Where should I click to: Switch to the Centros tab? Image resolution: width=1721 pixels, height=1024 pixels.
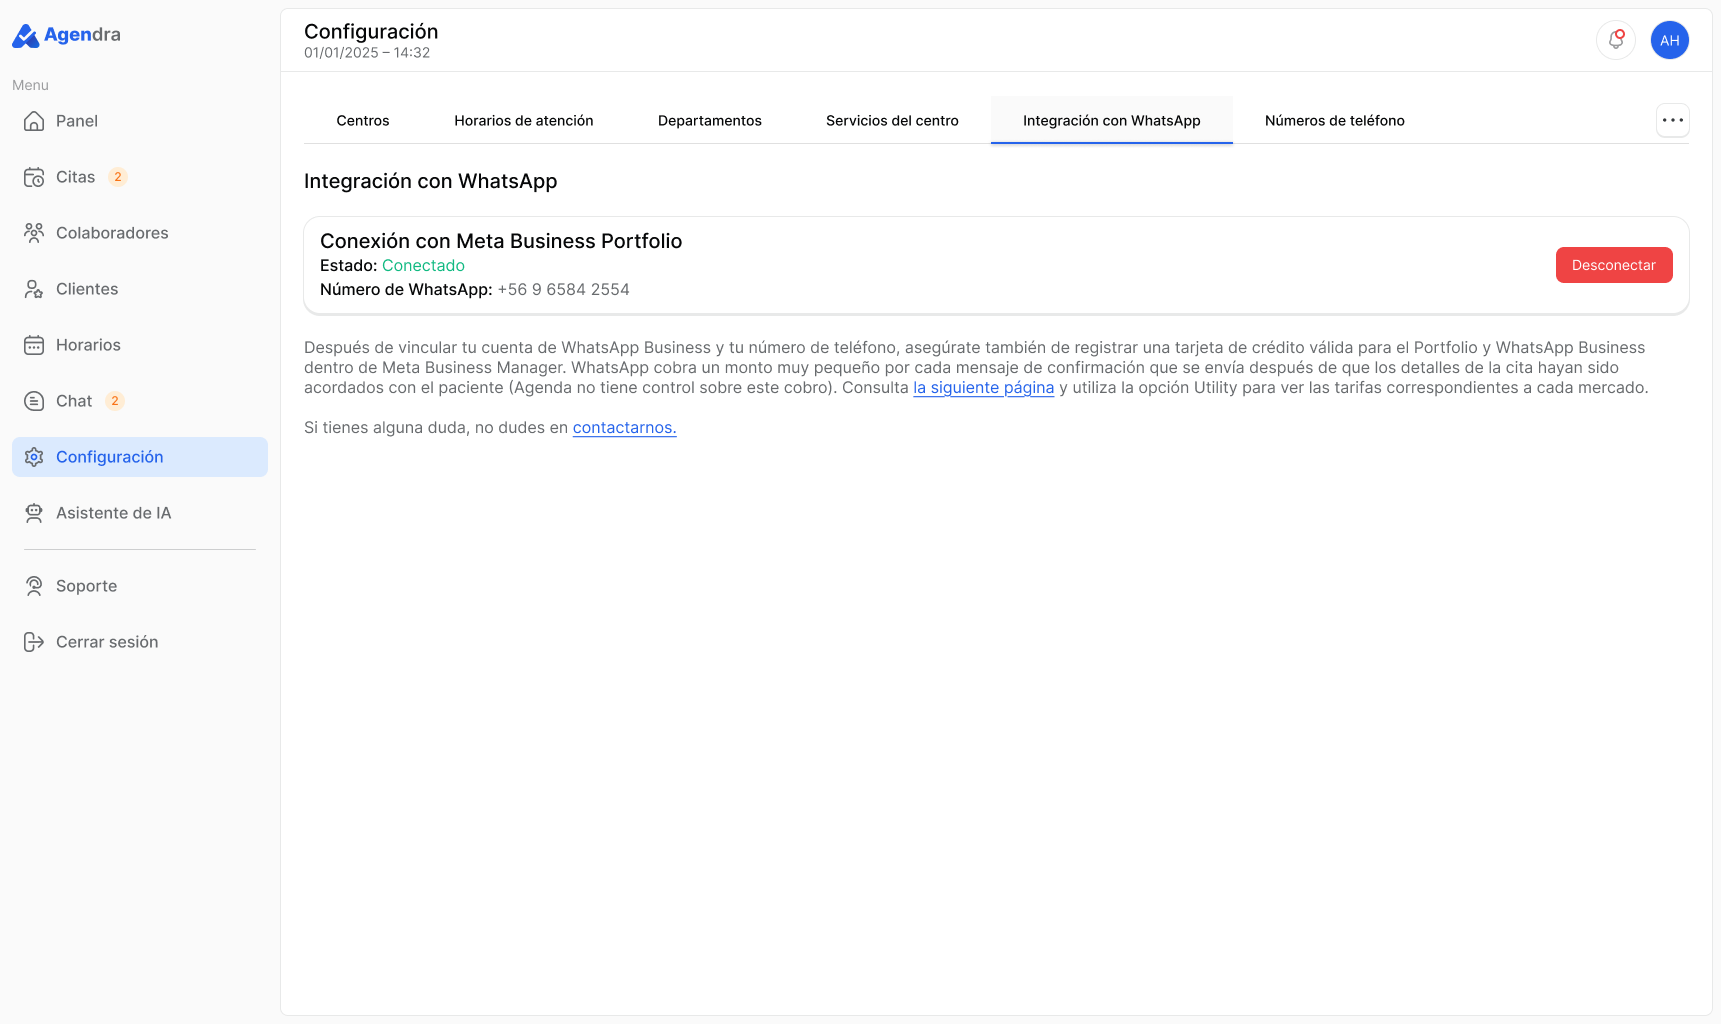(363, 120)
